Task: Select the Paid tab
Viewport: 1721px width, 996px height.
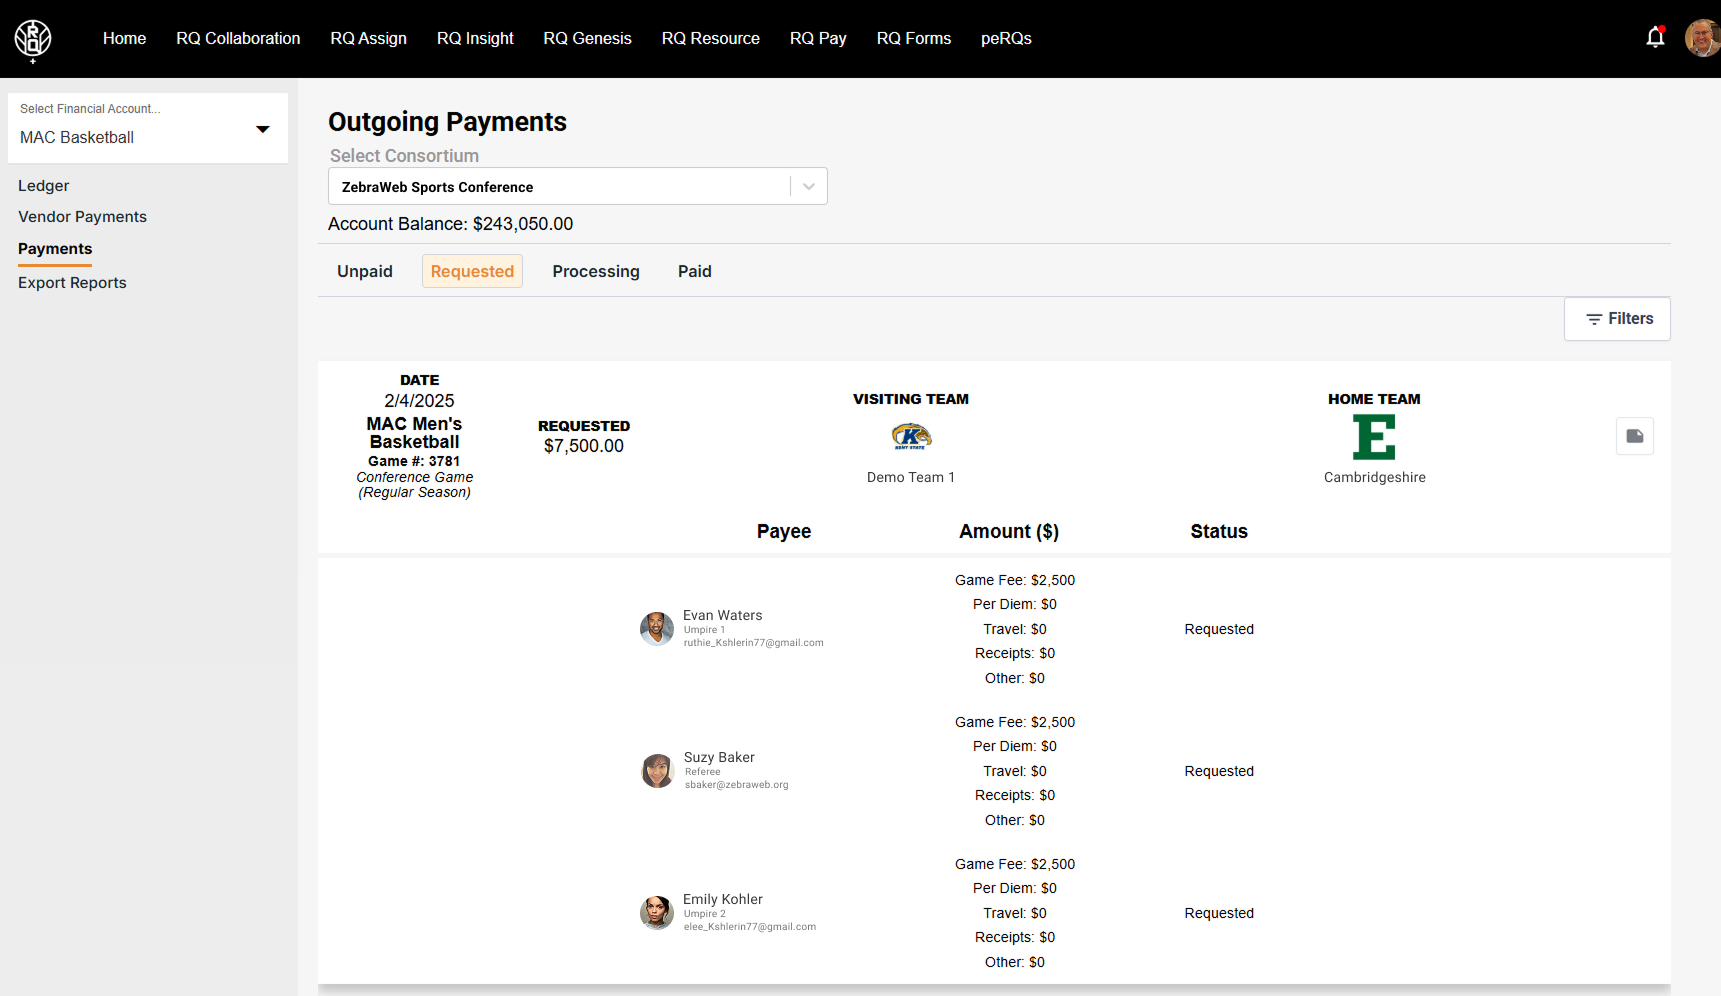Action: [694, 272]
